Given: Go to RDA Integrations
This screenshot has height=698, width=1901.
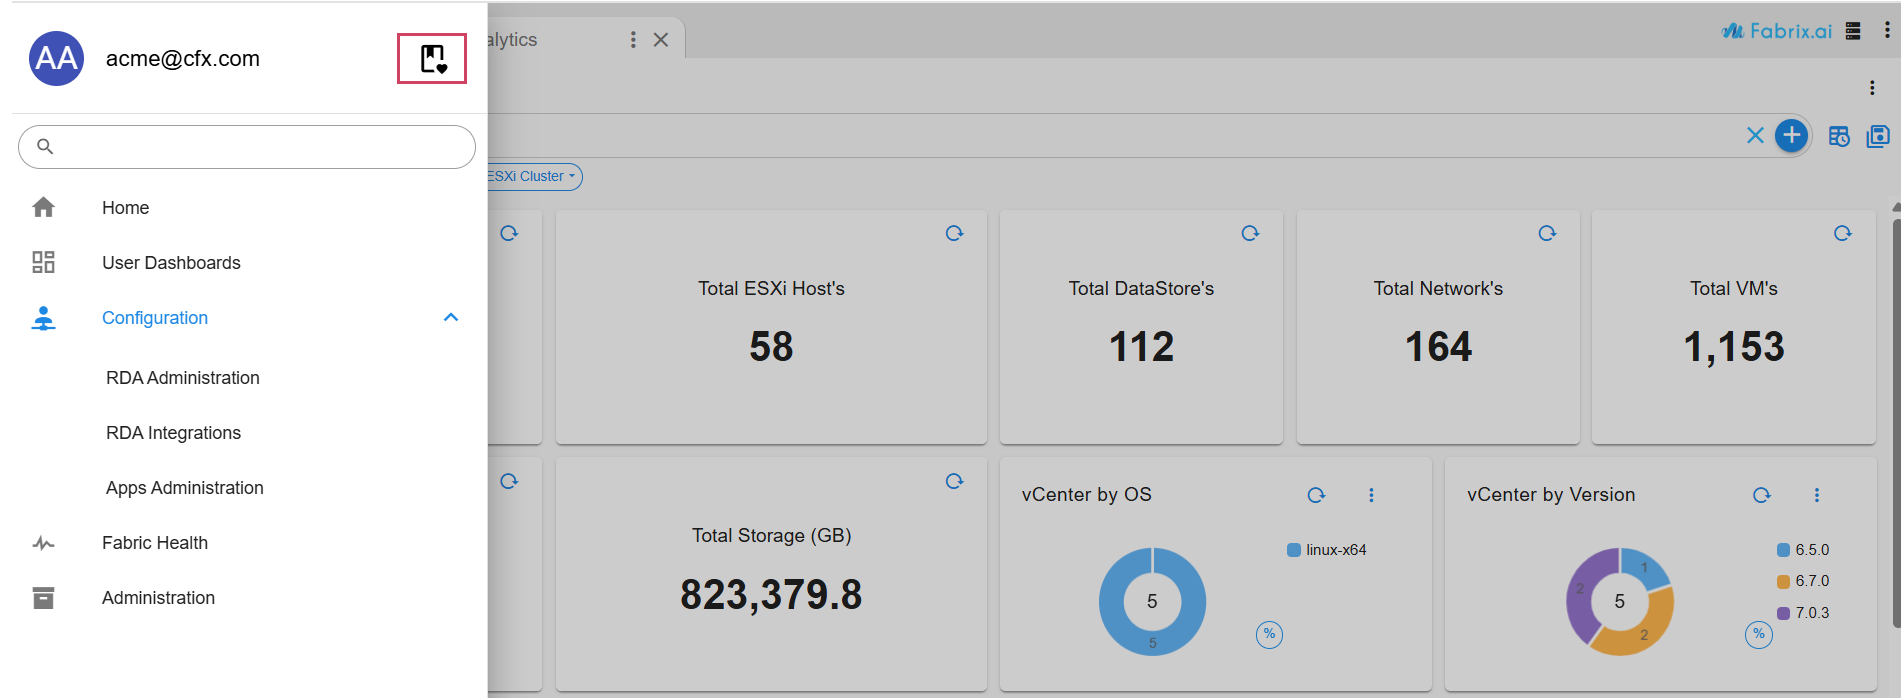Looking at the screenshot, I should [173, 433].
